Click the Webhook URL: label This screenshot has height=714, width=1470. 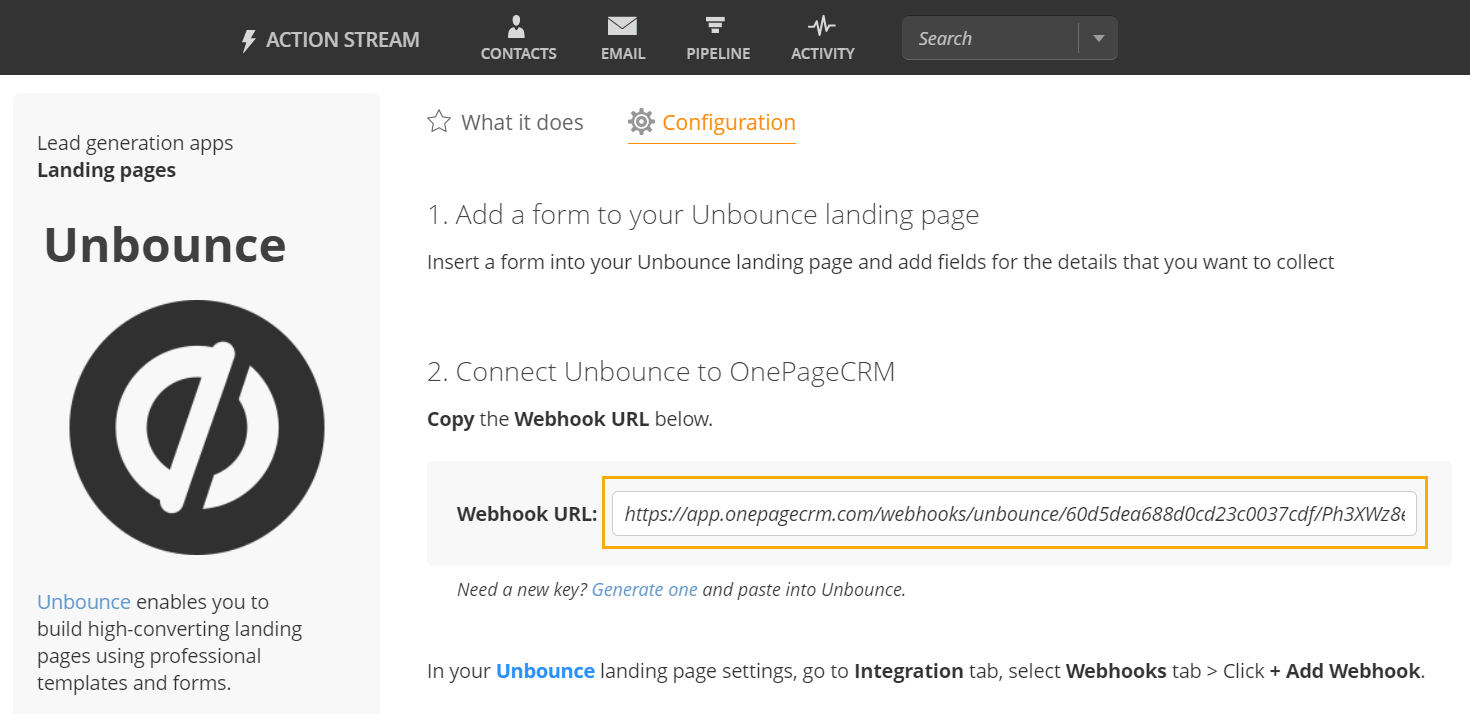coord(527,514)
